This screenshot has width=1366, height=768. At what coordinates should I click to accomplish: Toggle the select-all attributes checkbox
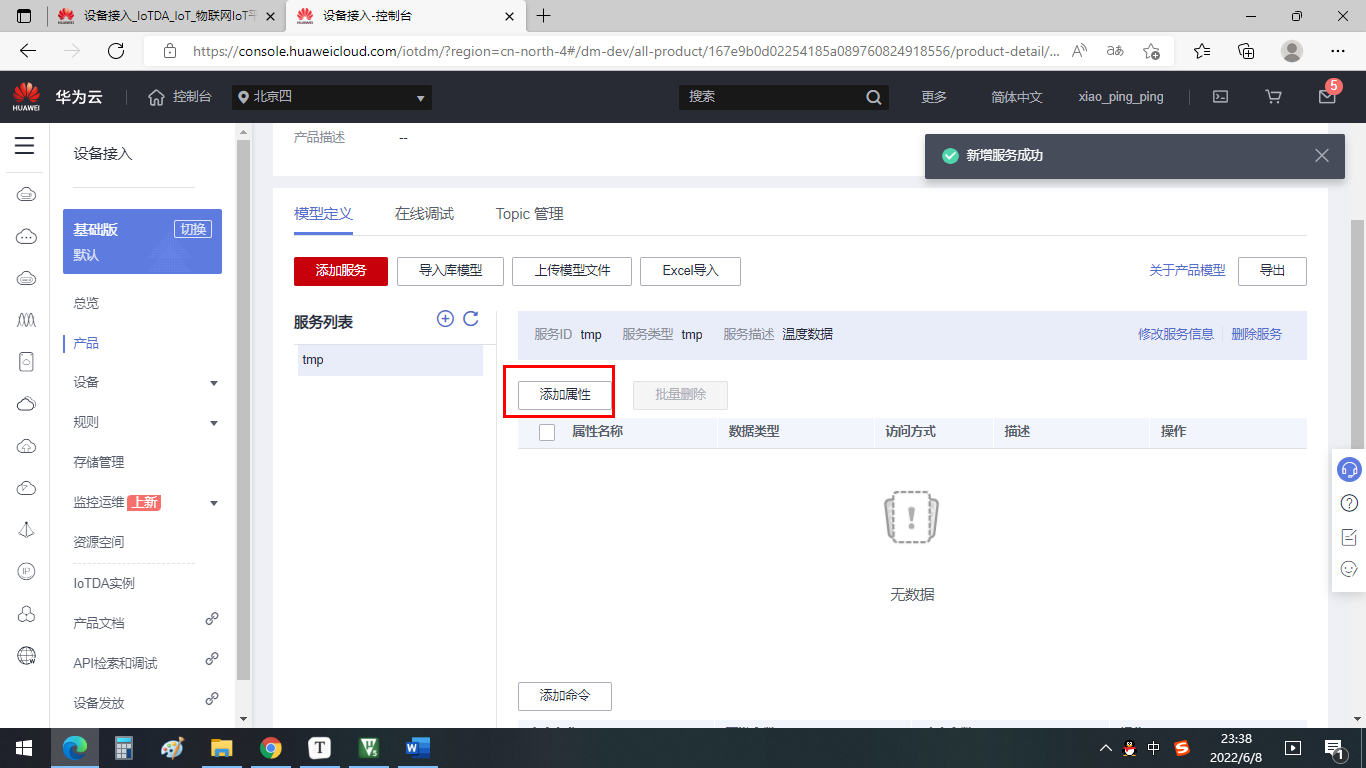point(547,432)
